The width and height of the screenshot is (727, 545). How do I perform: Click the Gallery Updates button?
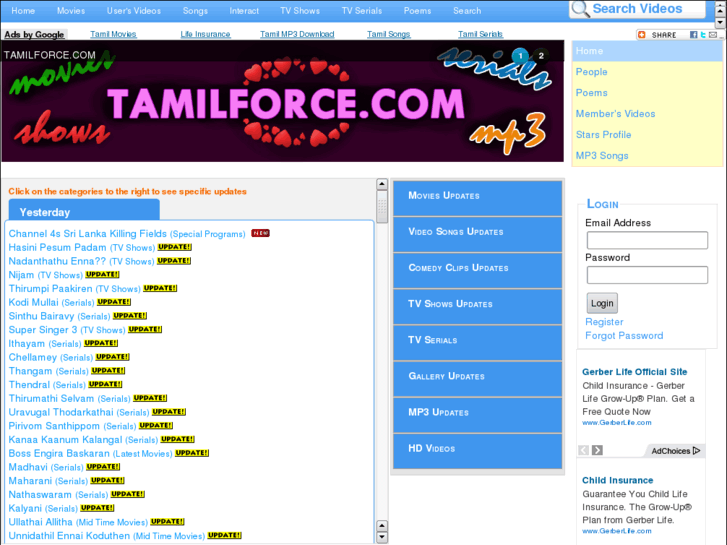click(478, 379)
